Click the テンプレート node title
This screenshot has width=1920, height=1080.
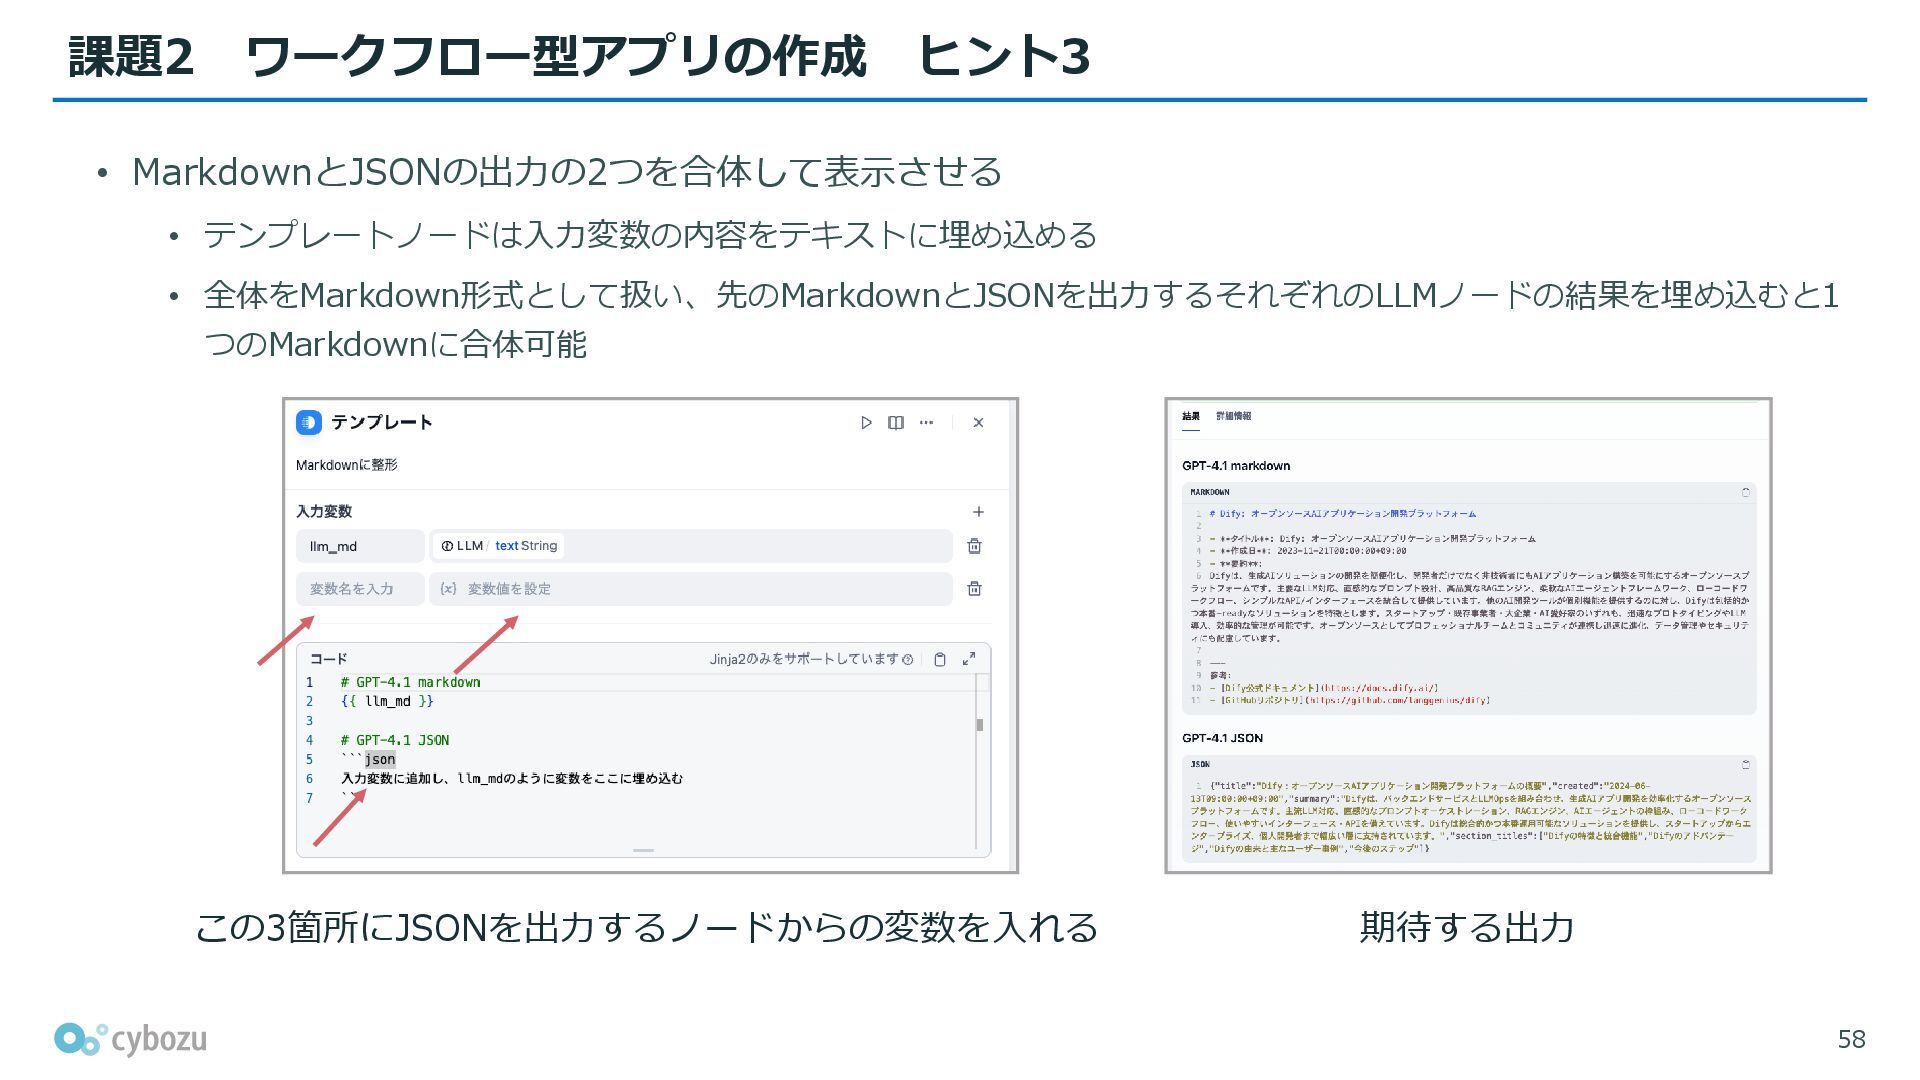(381, 423)
